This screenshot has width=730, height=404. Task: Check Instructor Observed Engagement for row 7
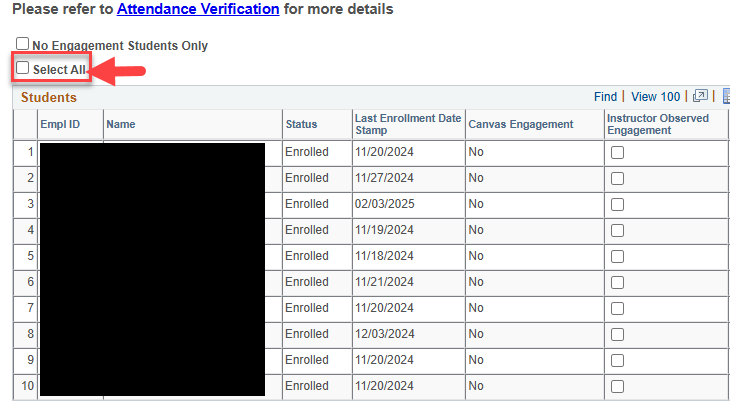click(617, 309)
